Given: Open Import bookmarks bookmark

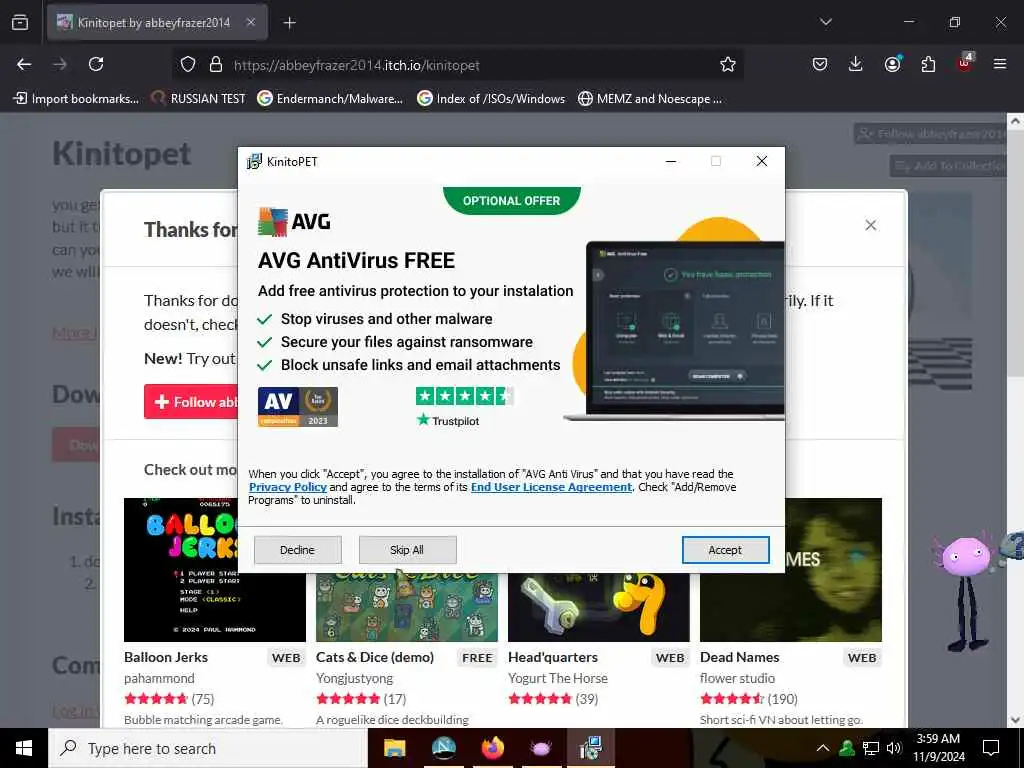Looking at the screenshot, I should [x=76, y=99].
